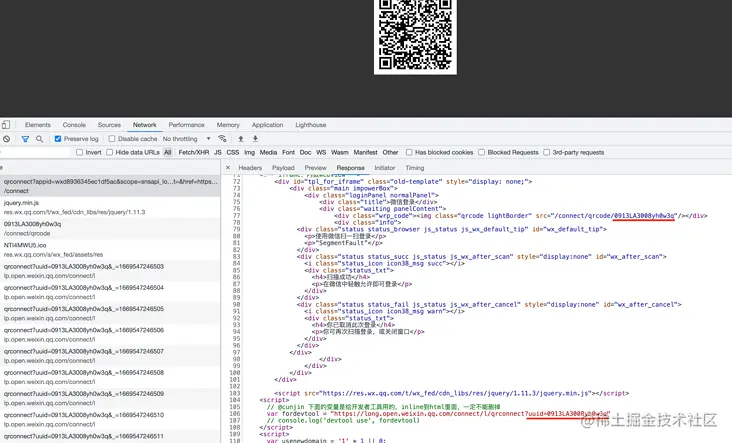Image resolution: width=732 pixels, height=443 pixels.
Task: Open network search with magnifier icon
Action: 40,139
